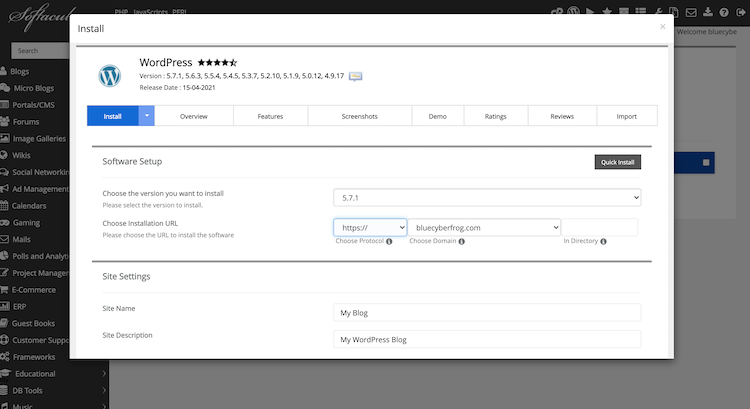
Task: Open the help question mark icon
Action: [724, 12]
